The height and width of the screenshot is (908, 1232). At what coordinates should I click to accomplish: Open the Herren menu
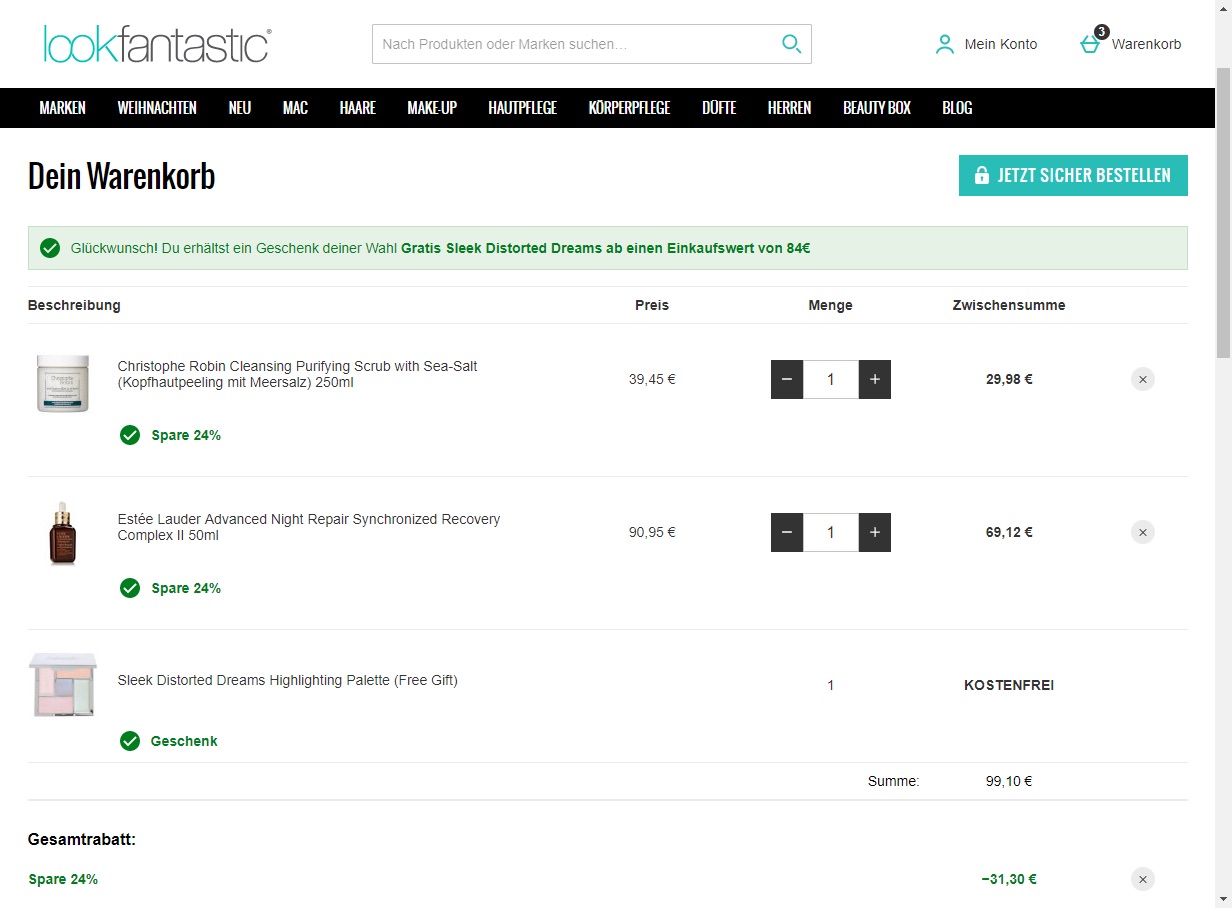[x=790, y=108]
